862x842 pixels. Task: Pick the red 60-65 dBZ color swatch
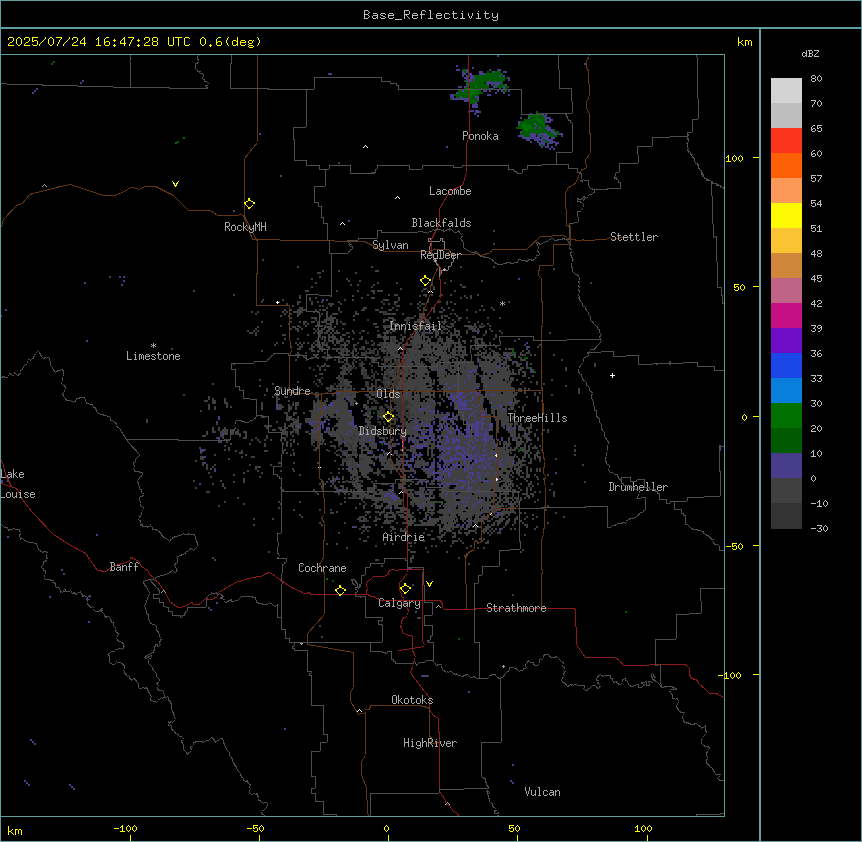[x=786, y=140]
